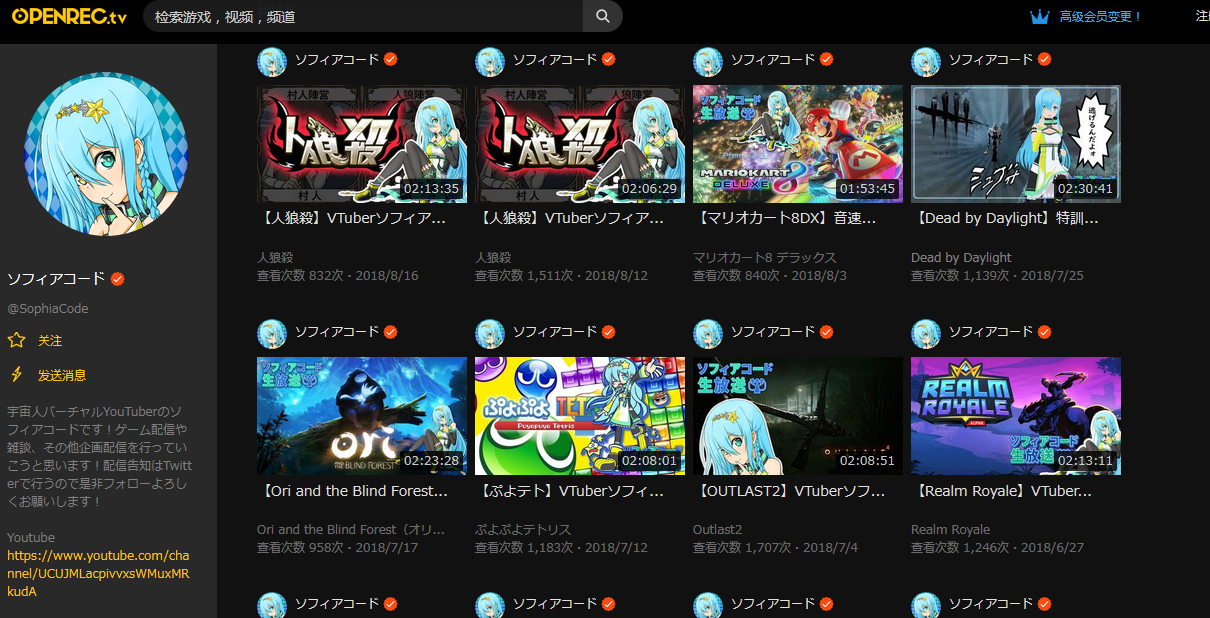The height and width of the screenshot is (618, 1210).
Task: Click the ソフィアコード name above the Ori video
Action: [337, 332]
